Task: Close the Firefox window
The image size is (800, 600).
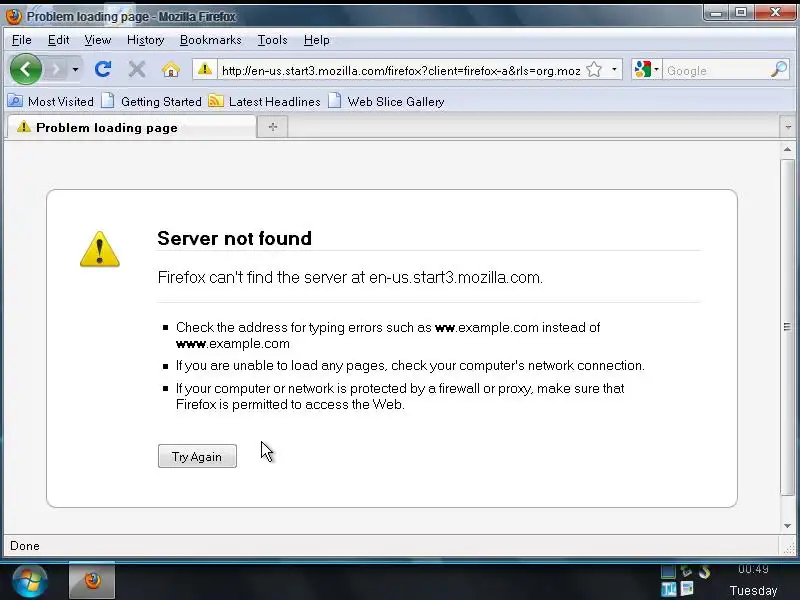Action: coord(775,12)
